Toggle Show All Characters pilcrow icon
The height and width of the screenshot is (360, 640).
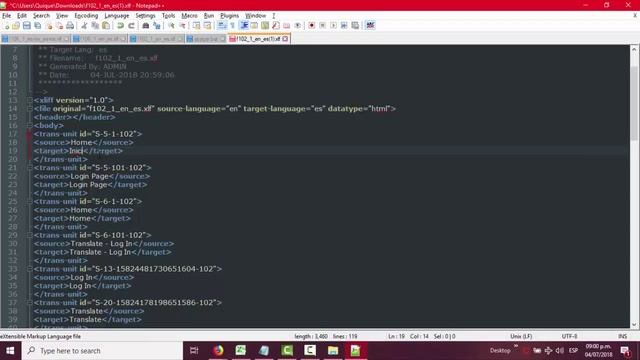pyautogui.click(x=233, y=25)
